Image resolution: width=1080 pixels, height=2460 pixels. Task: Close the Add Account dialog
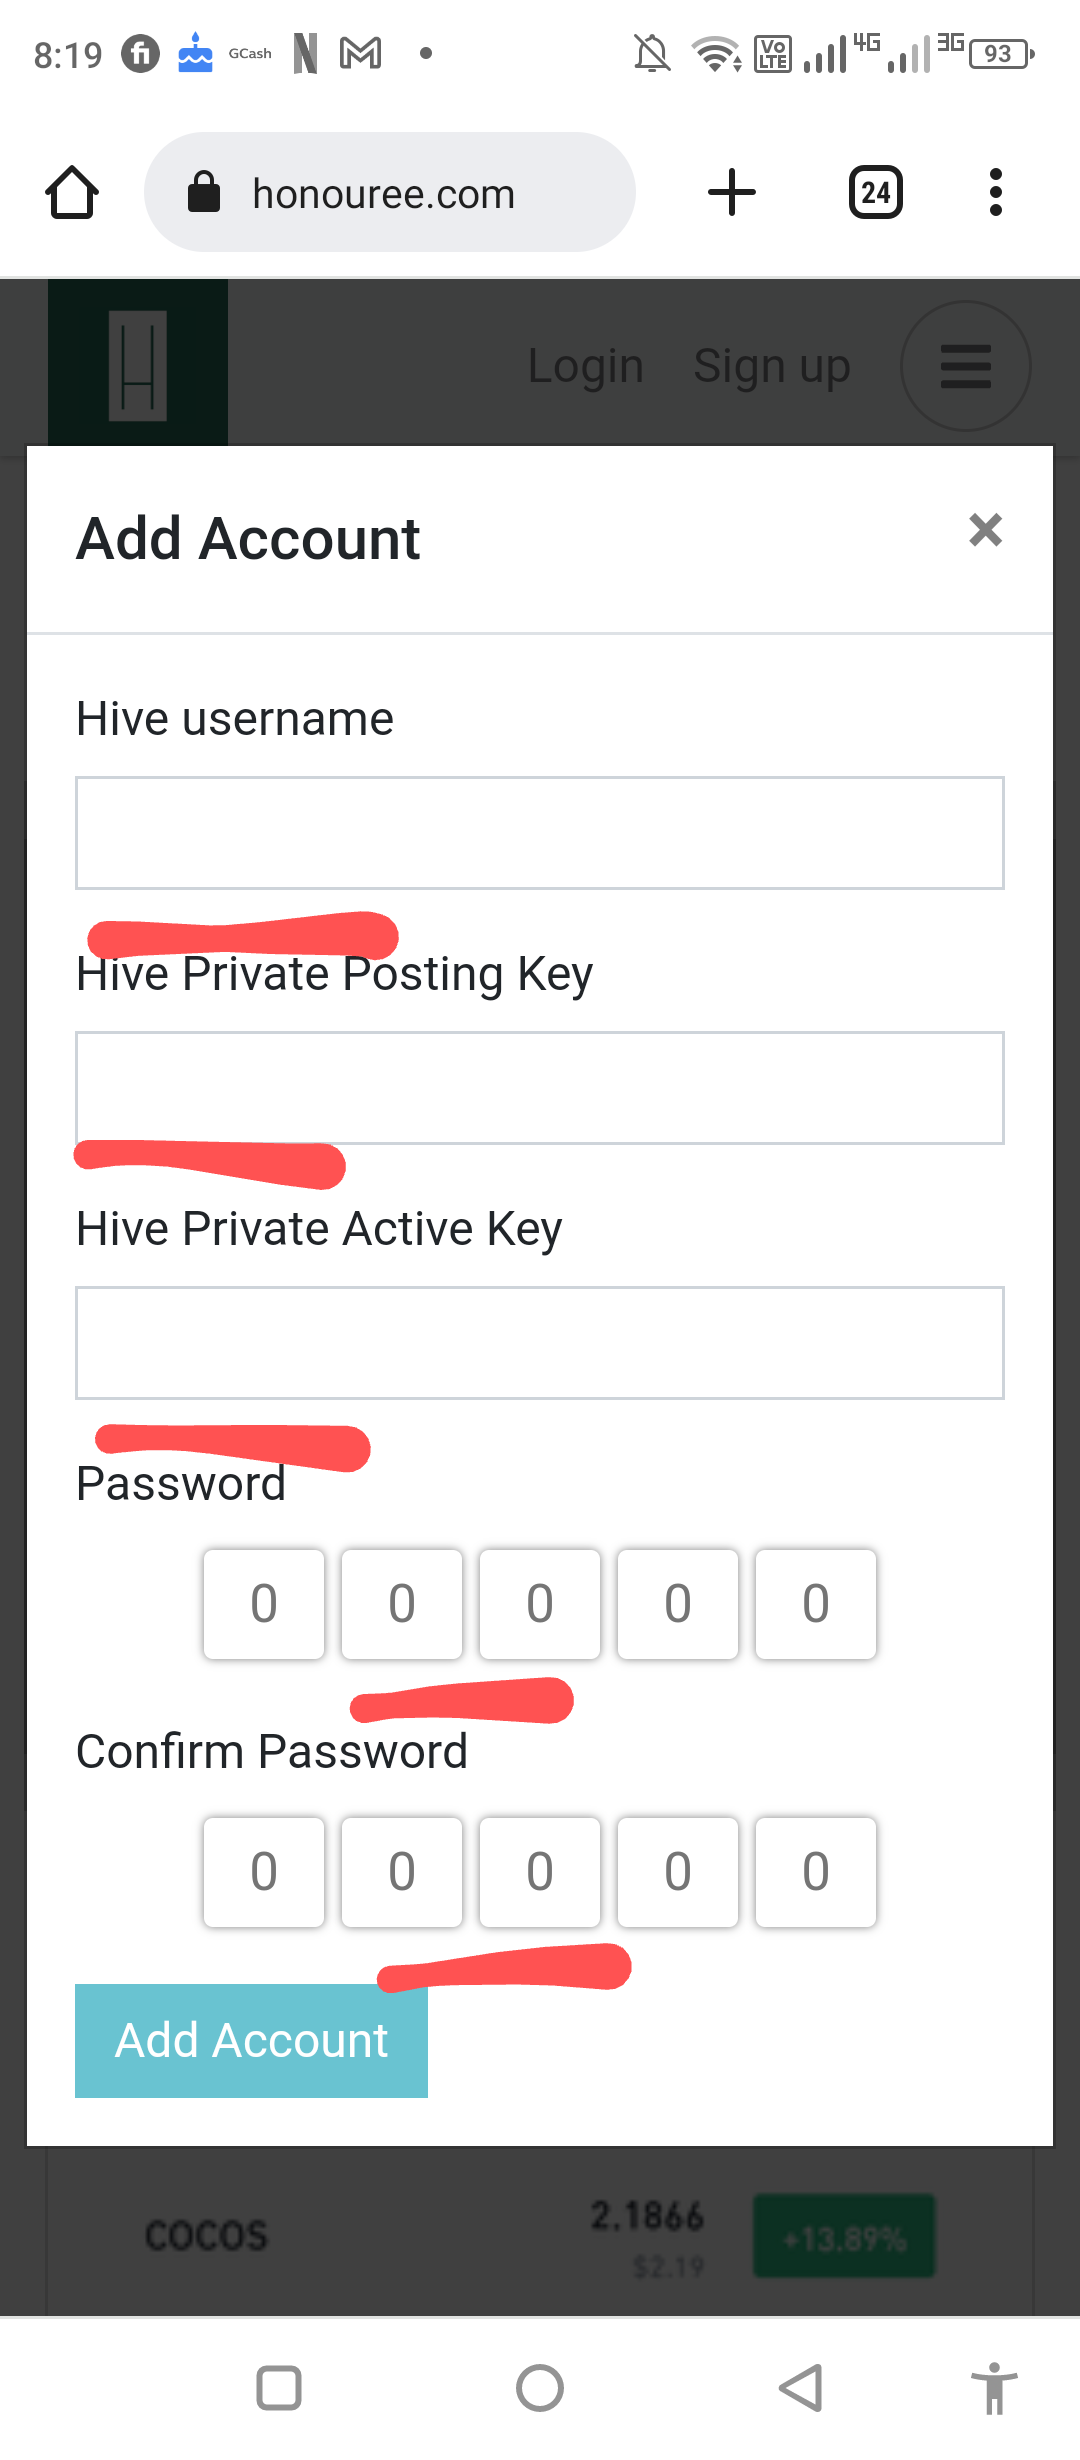pos(986,530)
